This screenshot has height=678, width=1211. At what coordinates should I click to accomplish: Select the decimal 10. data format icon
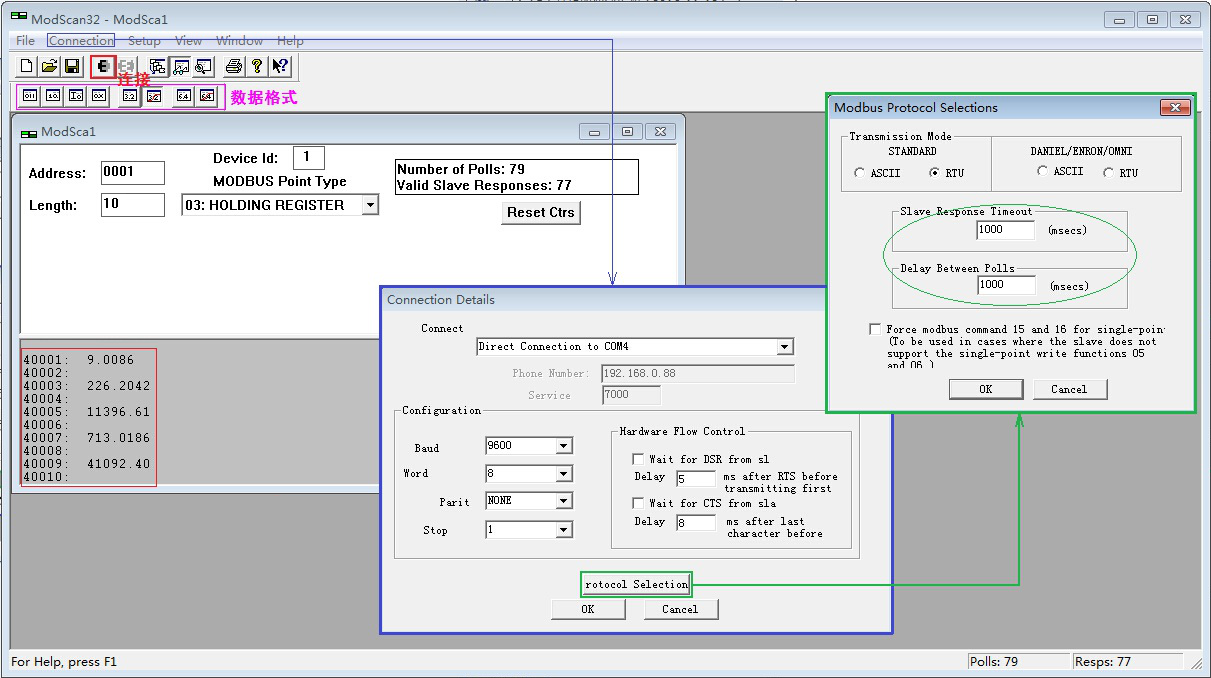tap(53, 96)
